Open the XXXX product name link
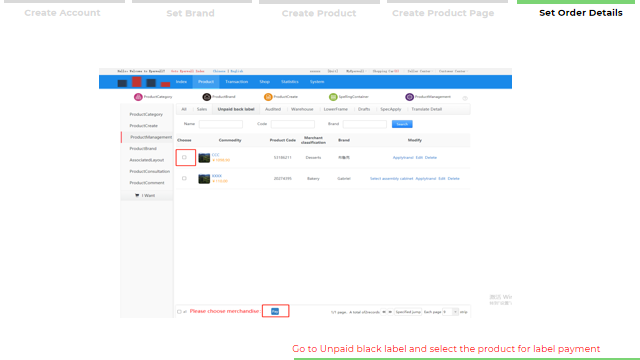 pyautogui.click(x=217, y=176)
